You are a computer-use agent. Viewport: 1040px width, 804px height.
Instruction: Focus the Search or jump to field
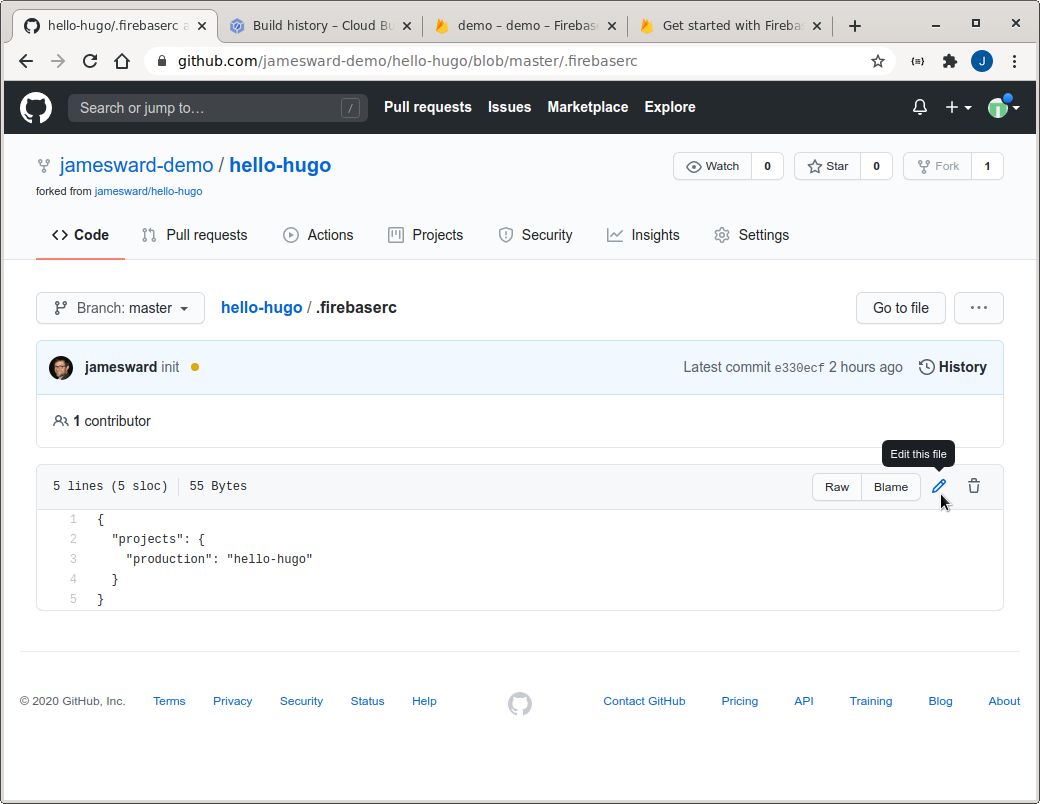[205, 108]
